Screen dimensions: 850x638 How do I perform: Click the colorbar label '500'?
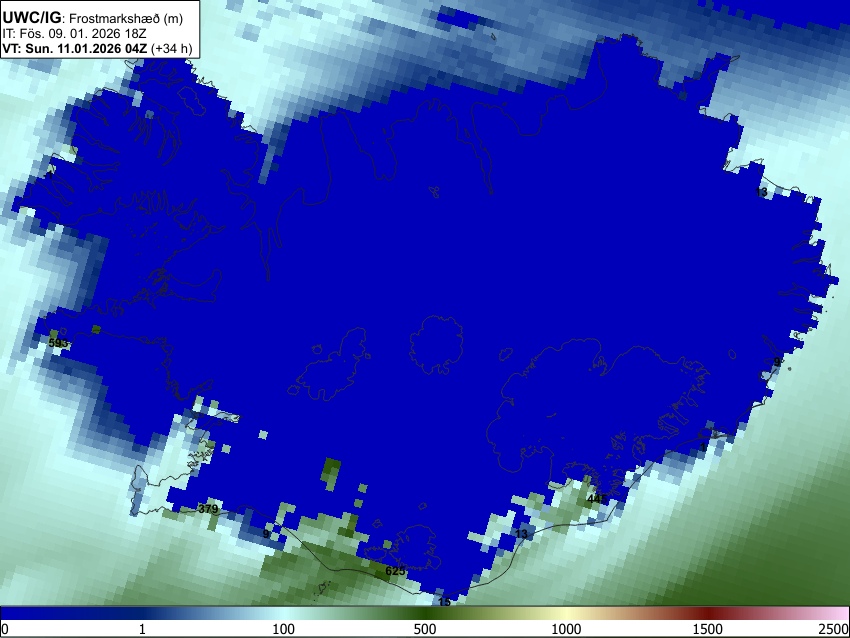coord(425,629)
